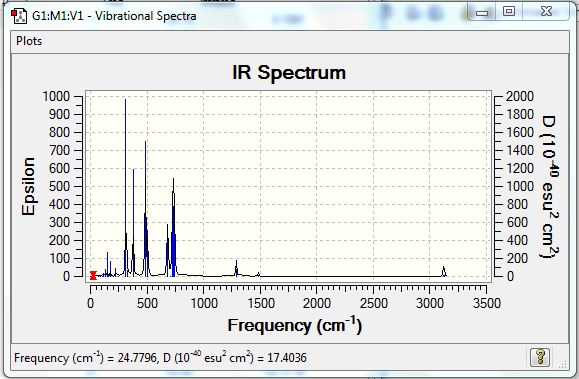This screenshot has width=579, height=379.
Task: Open the Plots menu
Action: coord(29,41)
